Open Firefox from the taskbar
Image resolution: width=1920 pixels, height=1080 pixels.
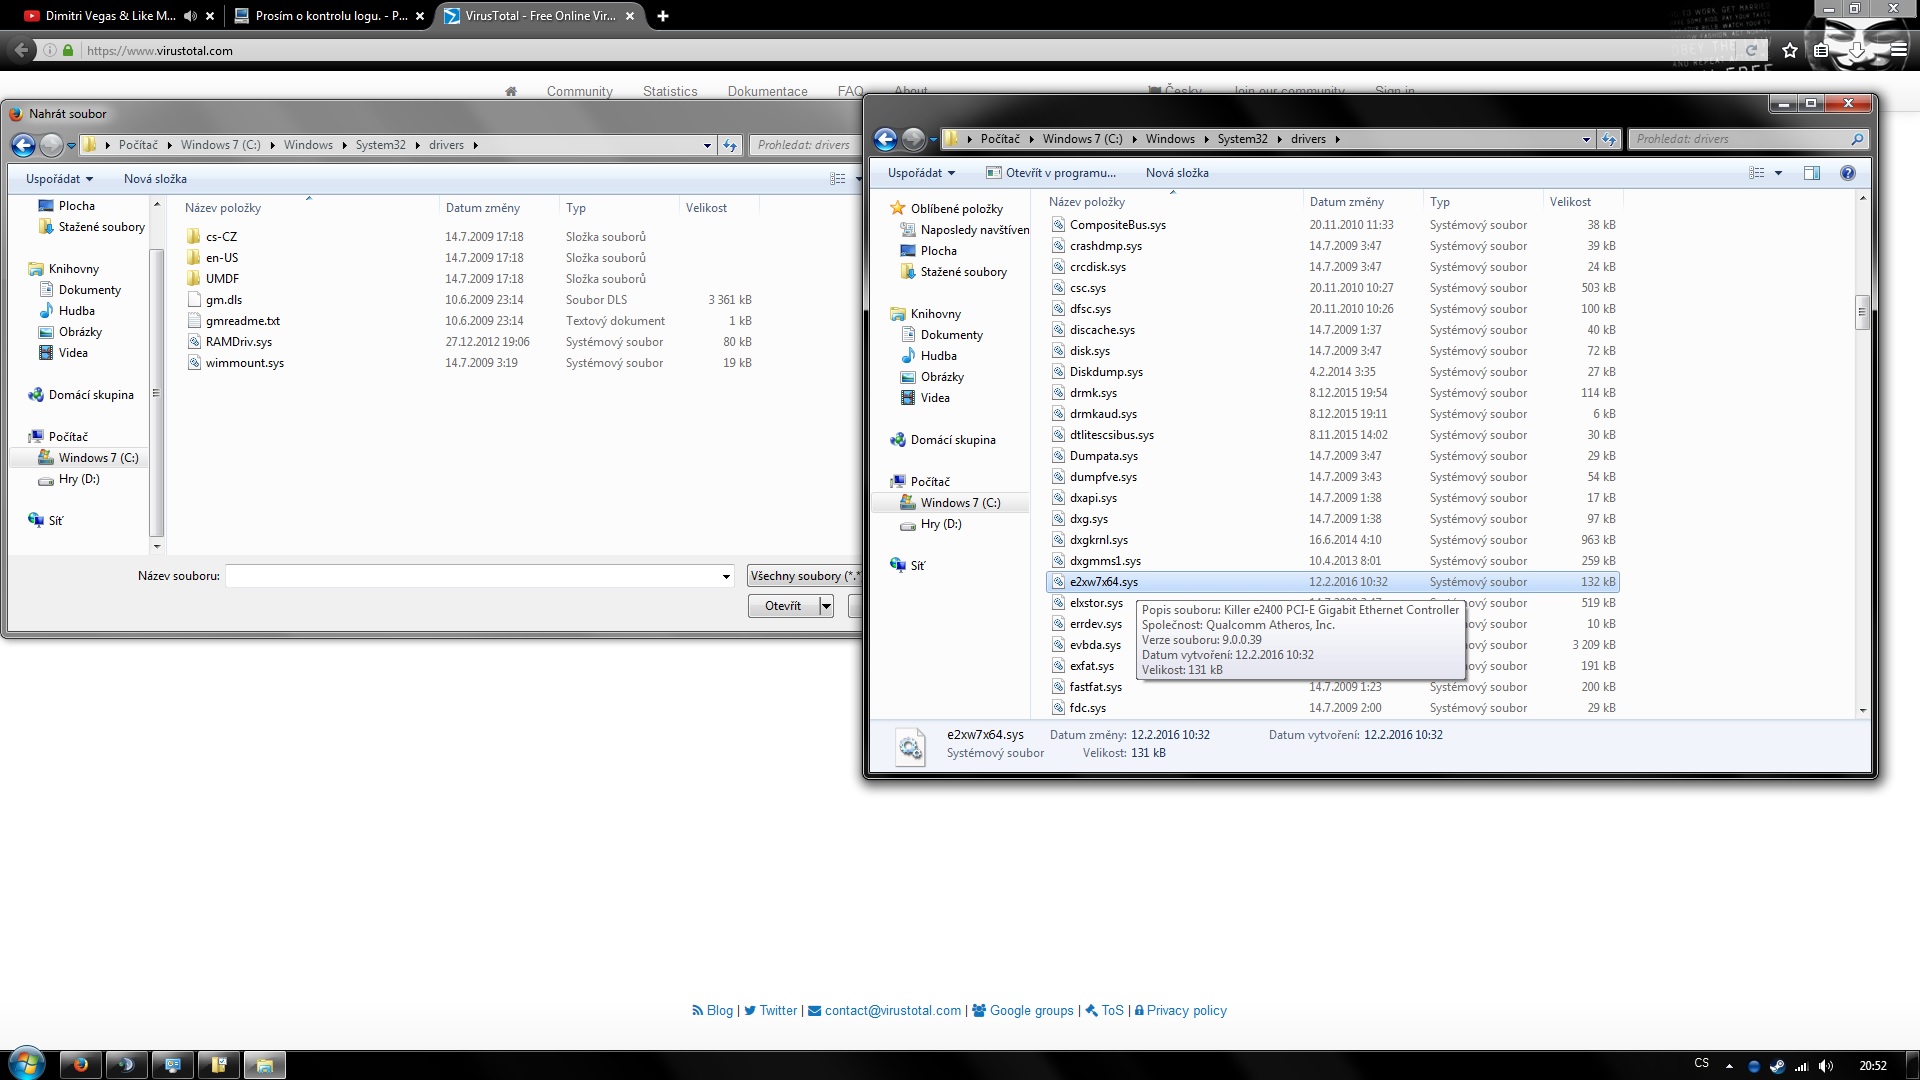81,1065
